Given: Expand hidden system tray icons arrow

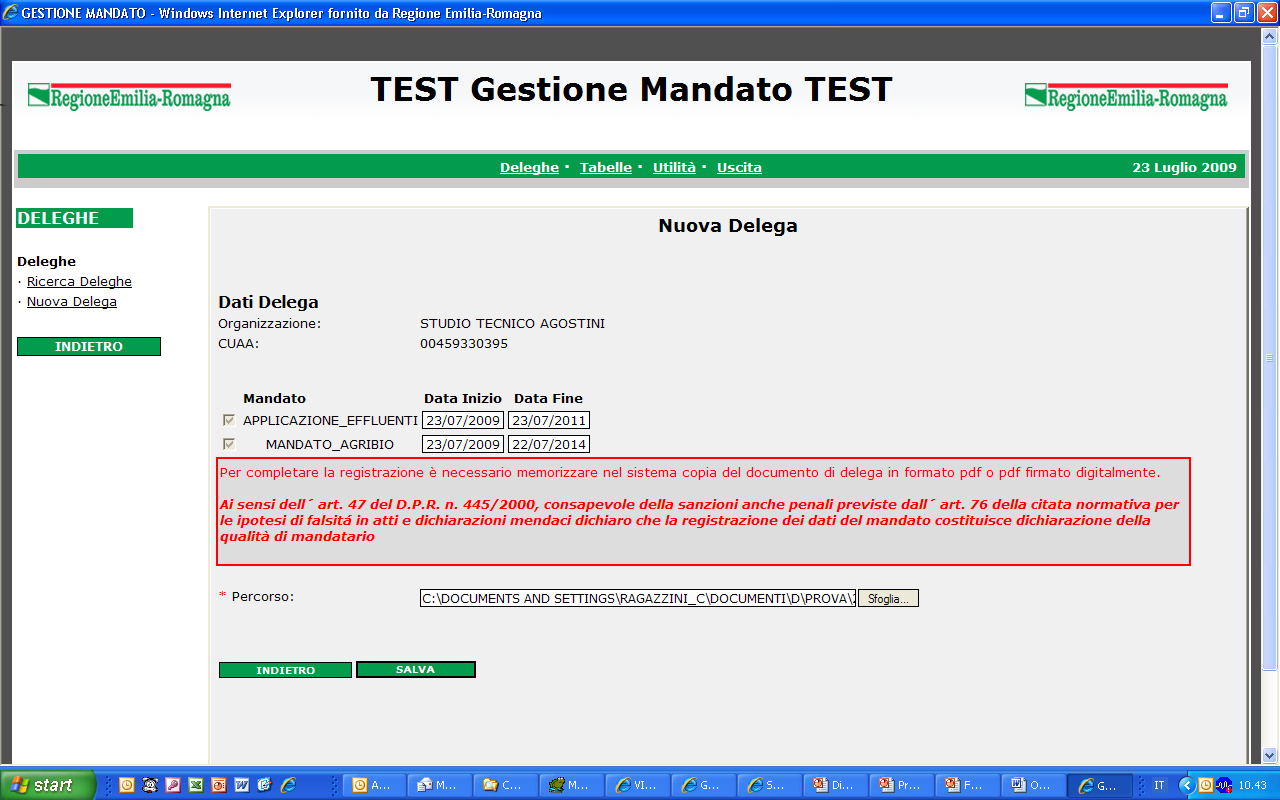Looking at the screenshot, I should tap(1187, 785).
